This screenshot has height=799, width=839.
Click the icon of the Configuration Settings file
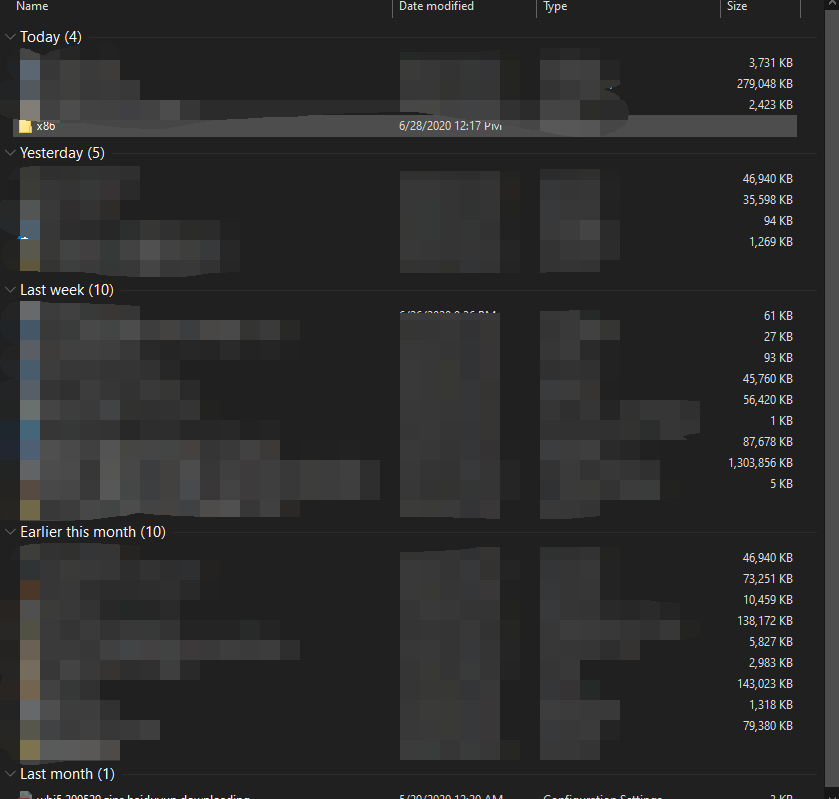click(24, 794)
